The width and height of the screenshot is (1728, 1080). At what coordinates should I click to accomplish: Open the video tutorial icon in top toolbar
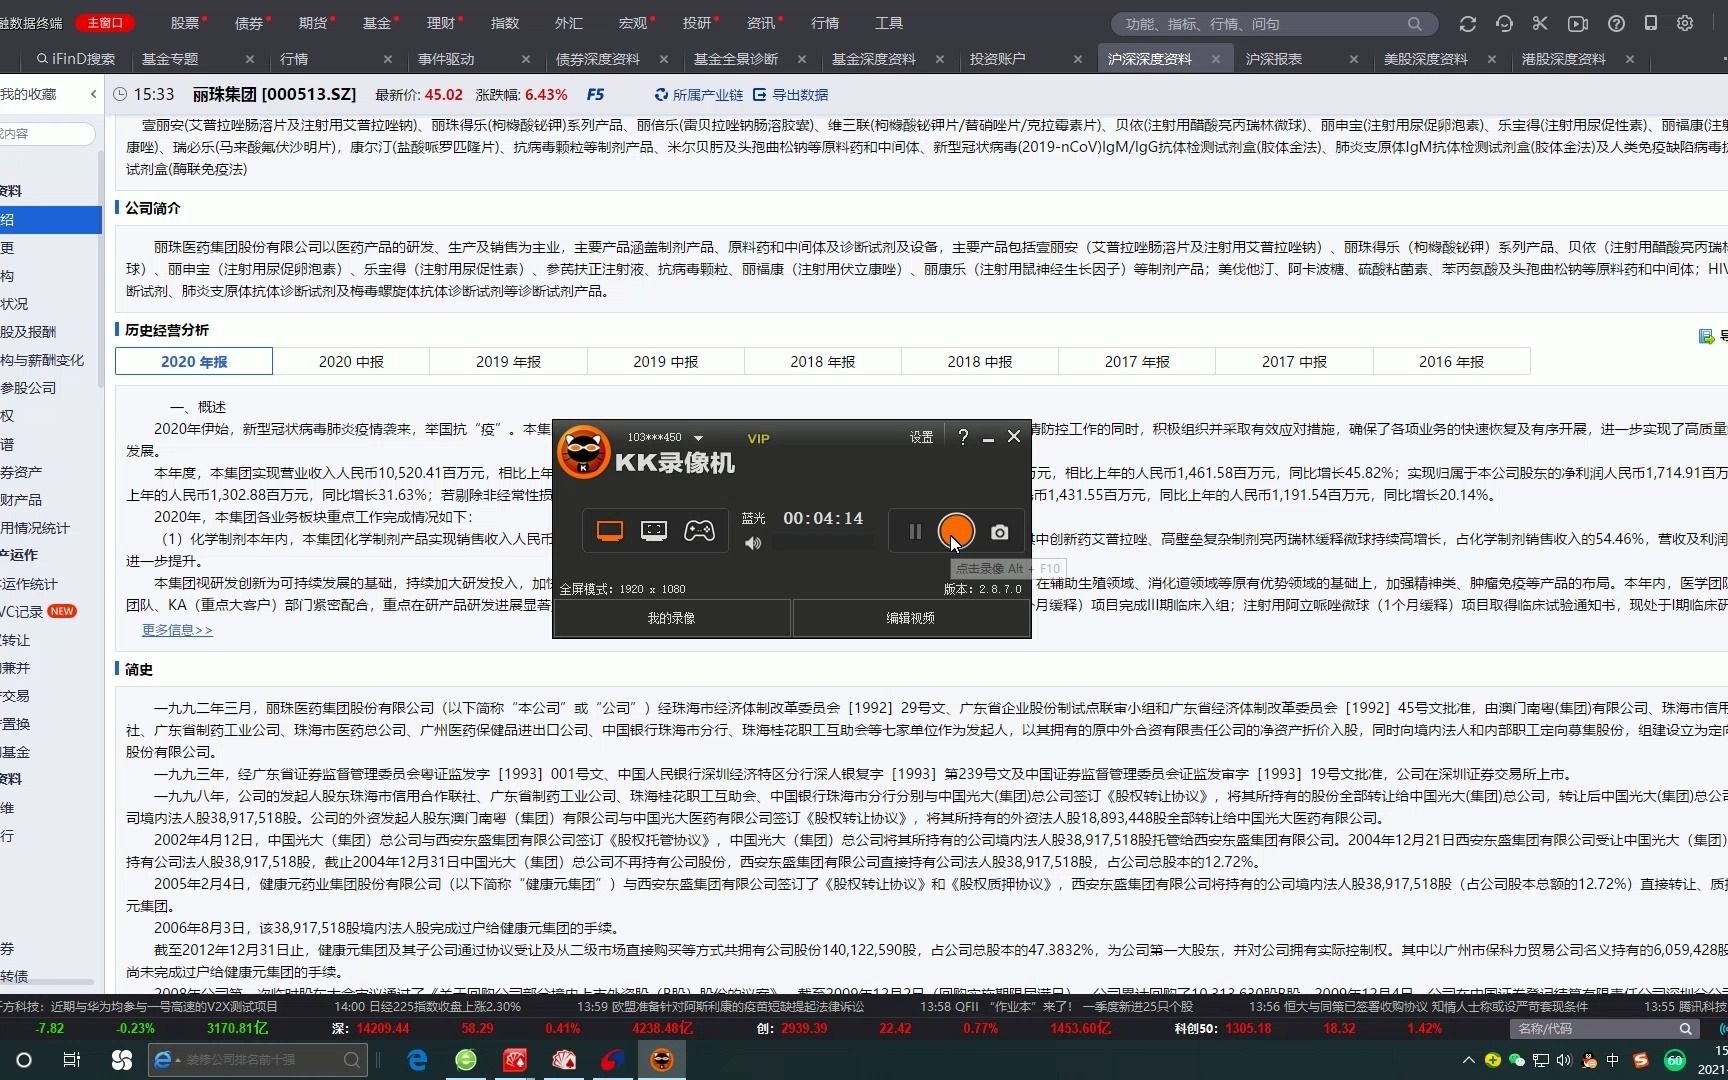[1577, 23]
